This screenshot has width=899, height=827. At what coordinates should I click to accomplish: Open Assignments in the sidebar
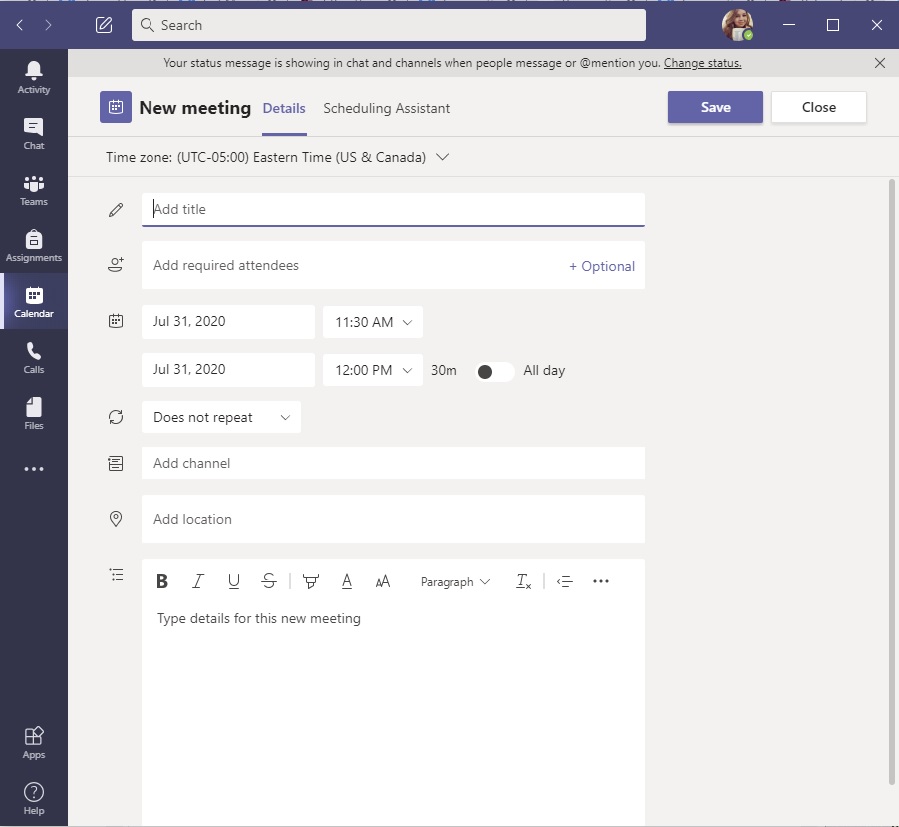(34, 246)
